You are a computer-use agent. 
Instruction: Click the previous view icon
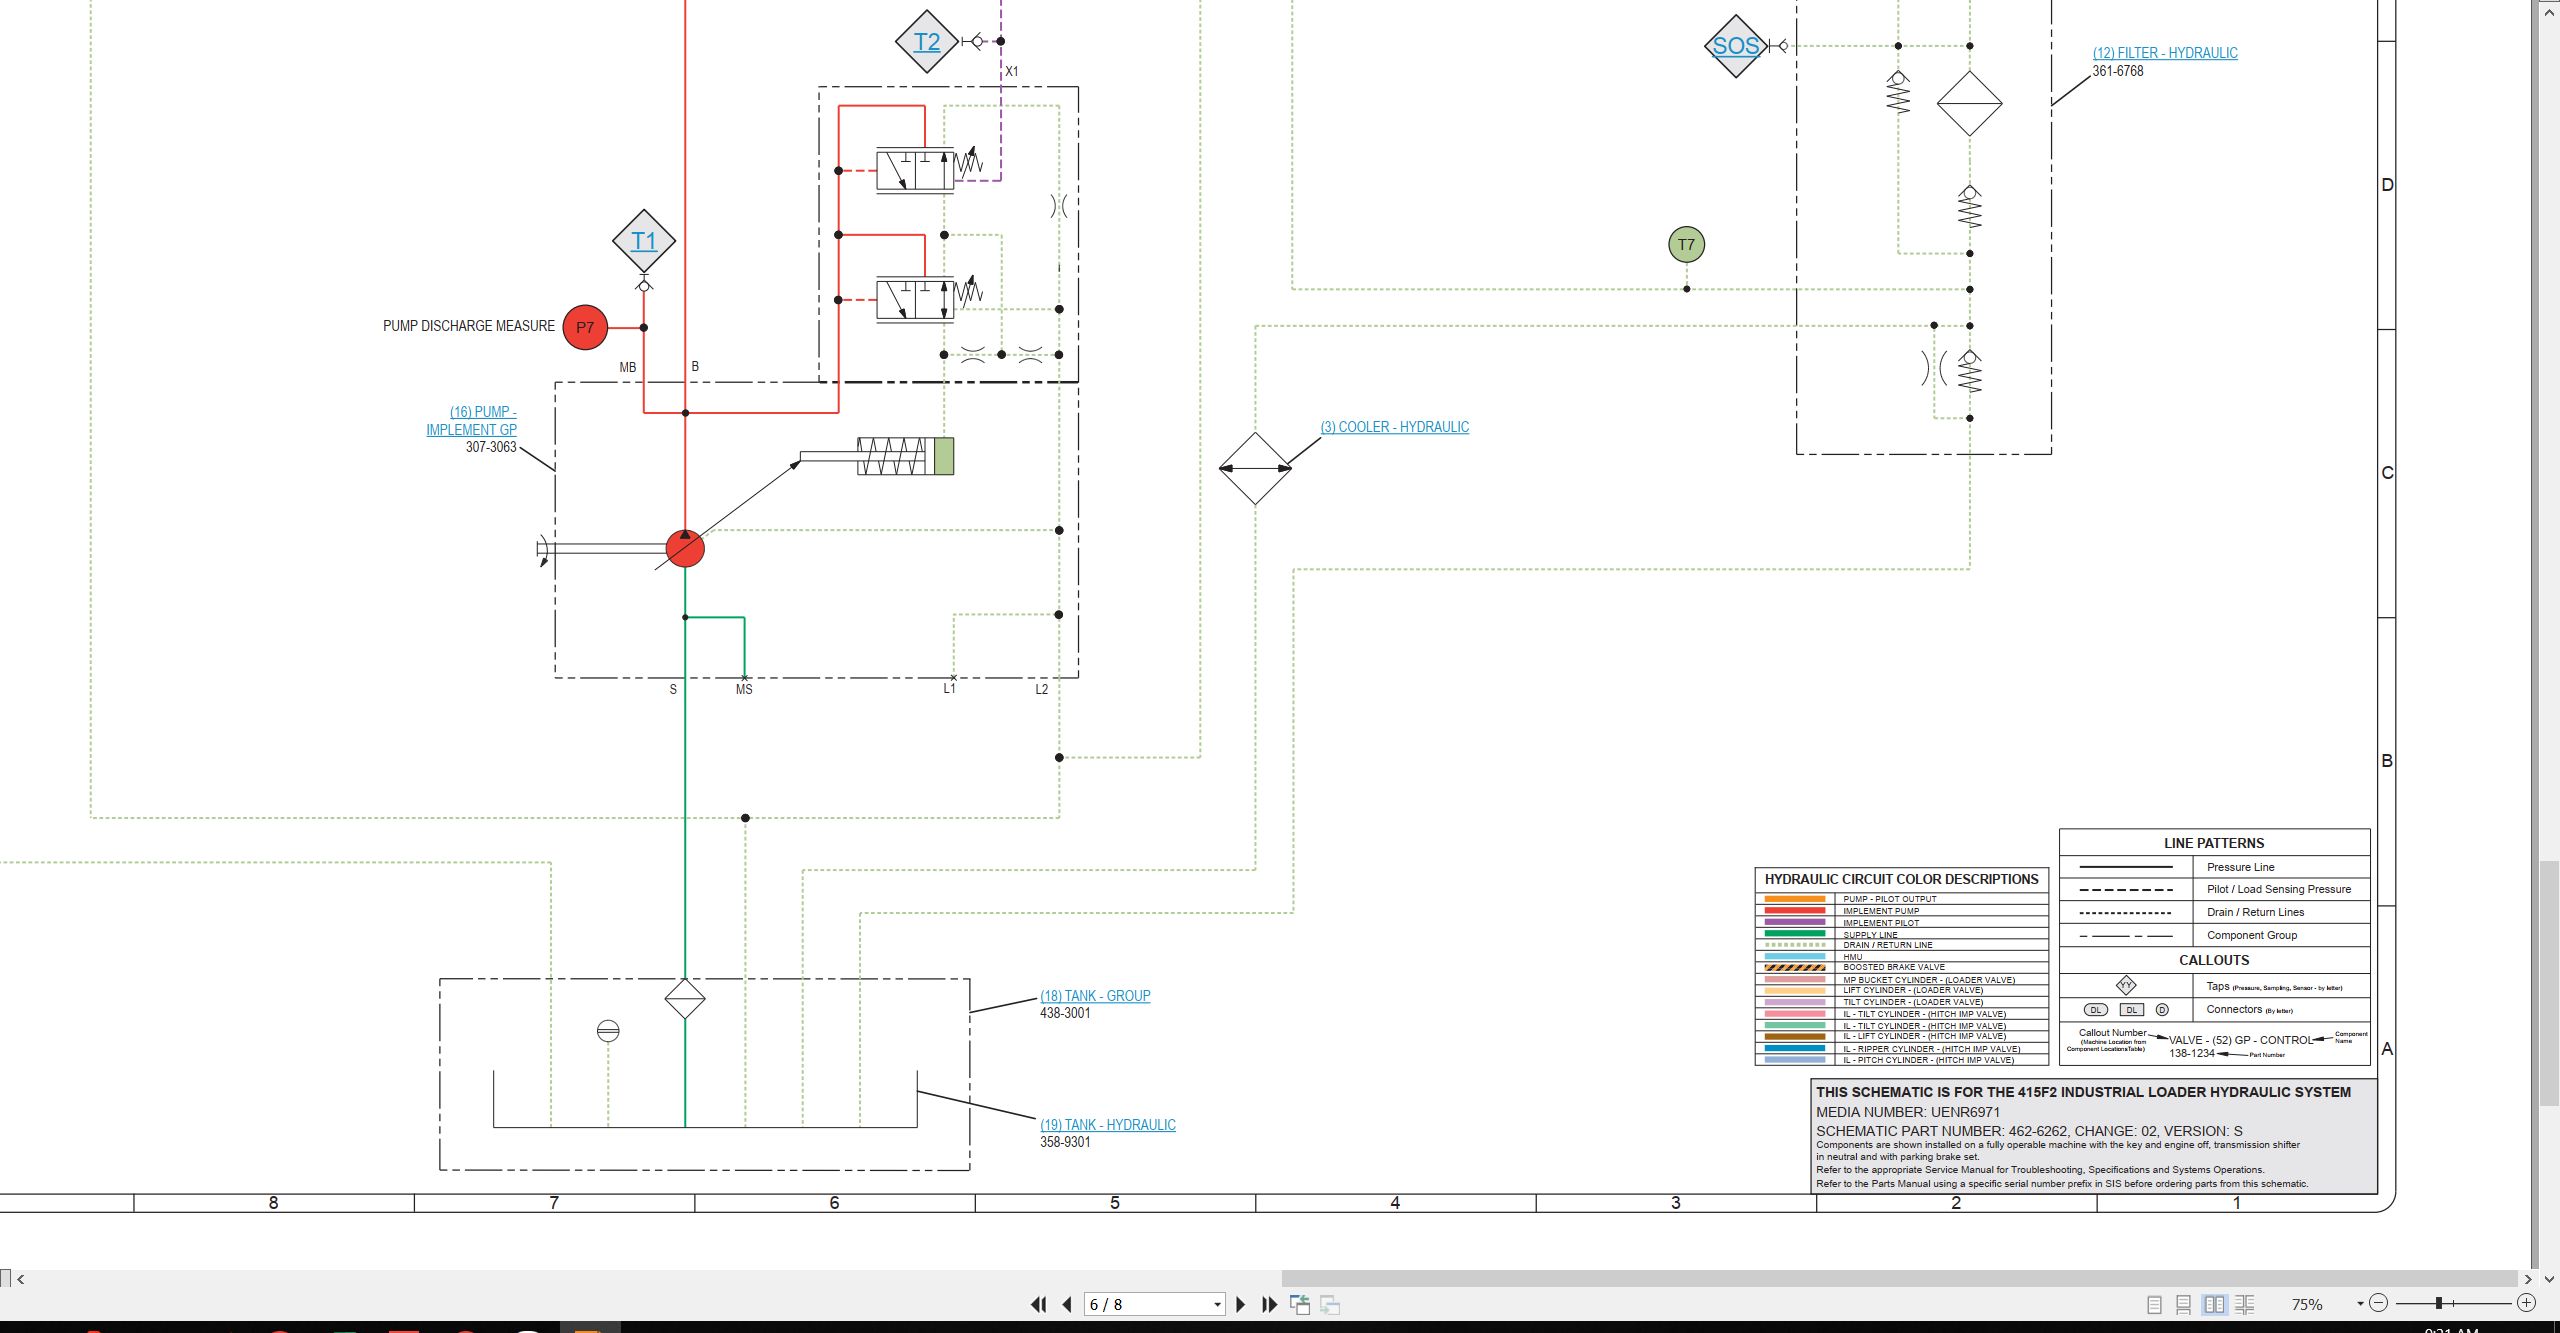(x=1300, y=1304)
